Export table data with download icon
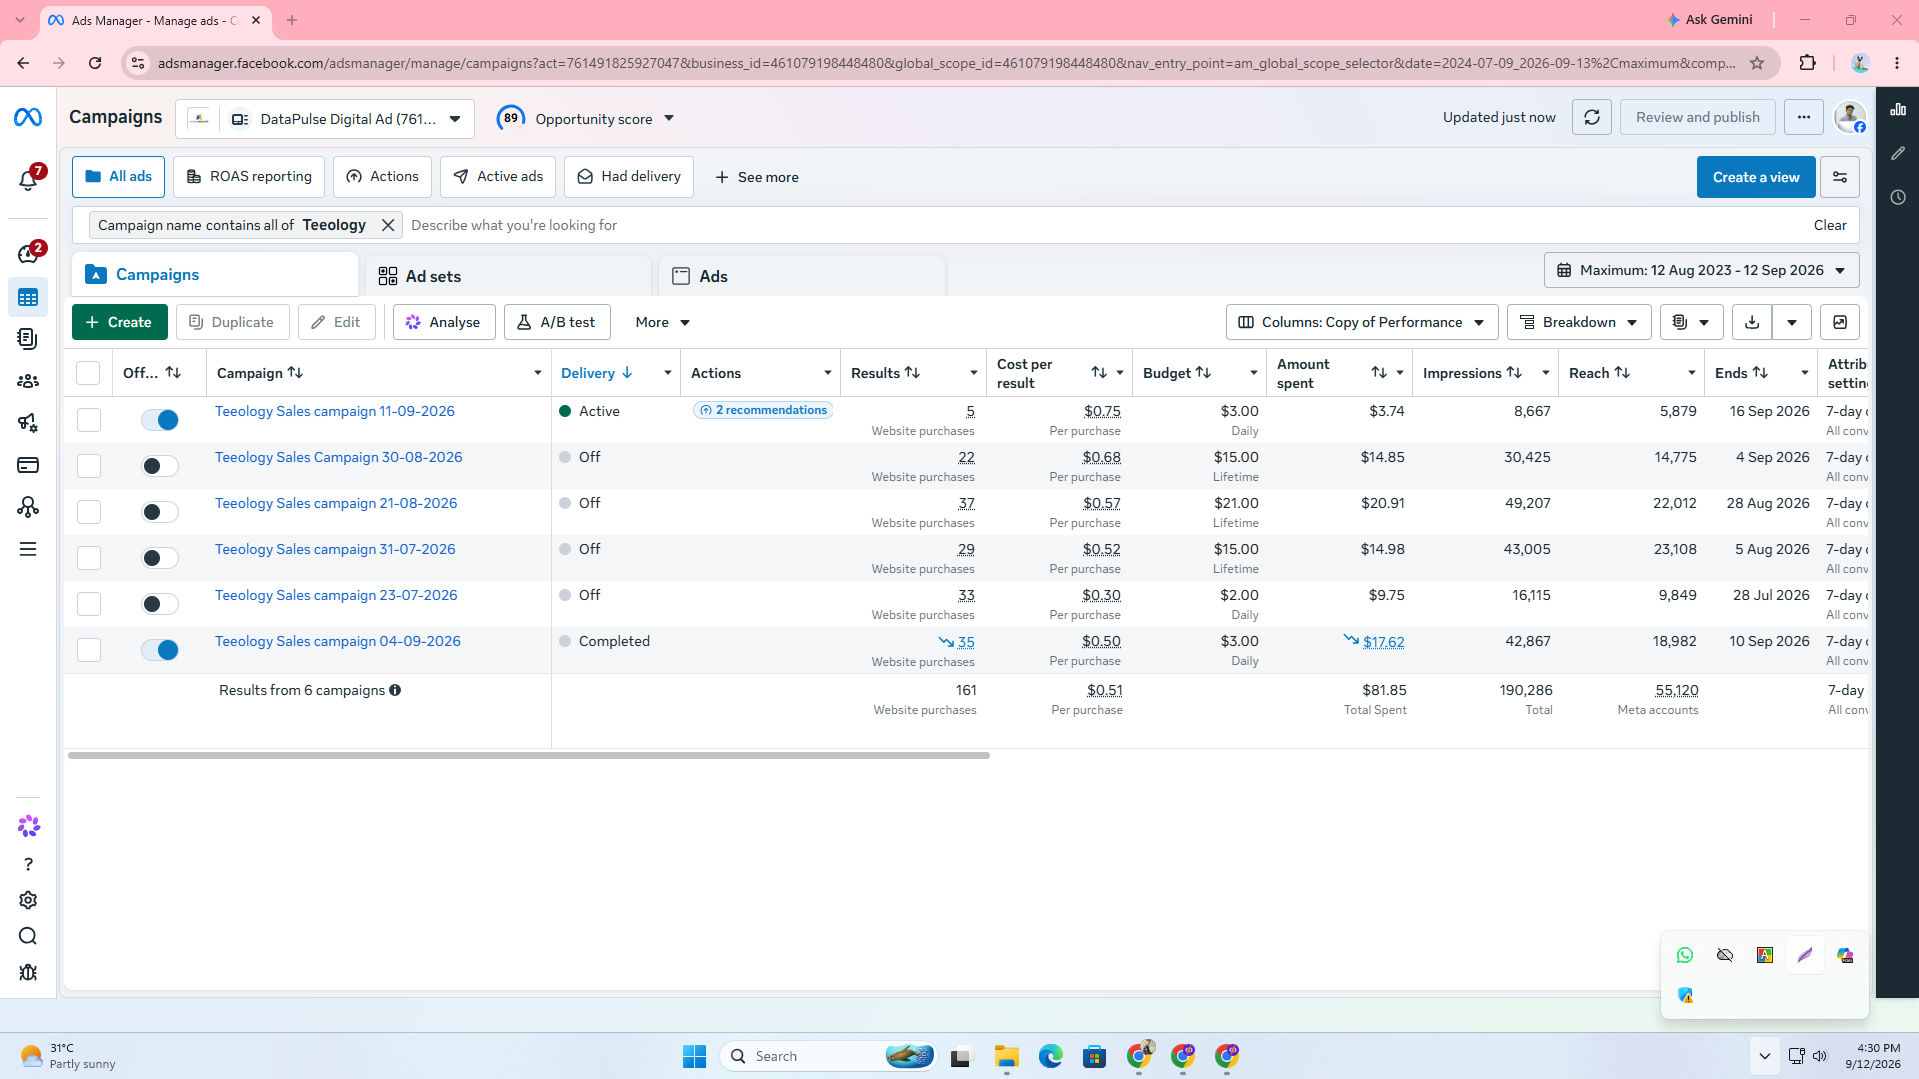Image resolution: width=1919 pixels, height=1079 pixels. 1751,322
